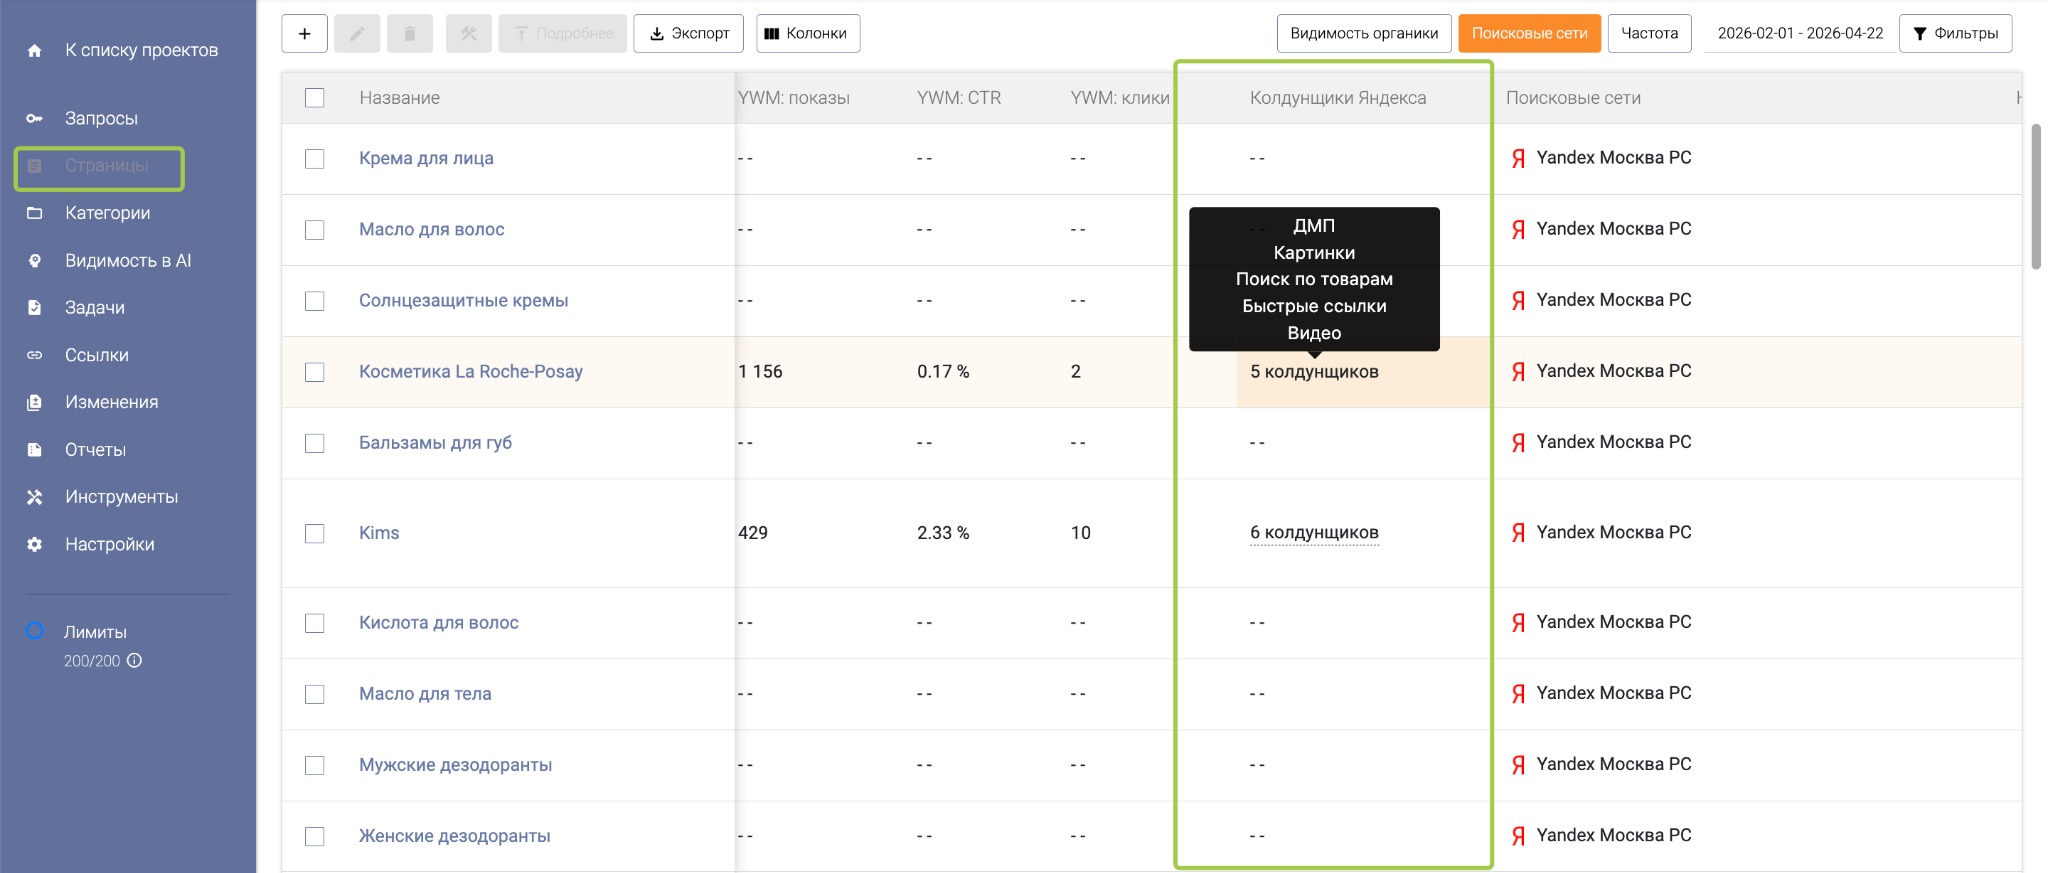This screenshot has height=873, width=2048.
Task: Click the plus add button in toolbar
Action: [x=305, y=33]
